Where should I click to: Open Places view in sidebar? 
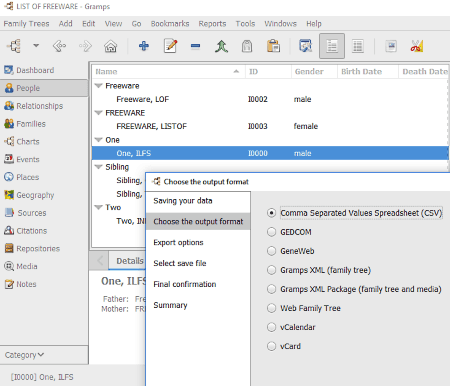click(44, 177)
